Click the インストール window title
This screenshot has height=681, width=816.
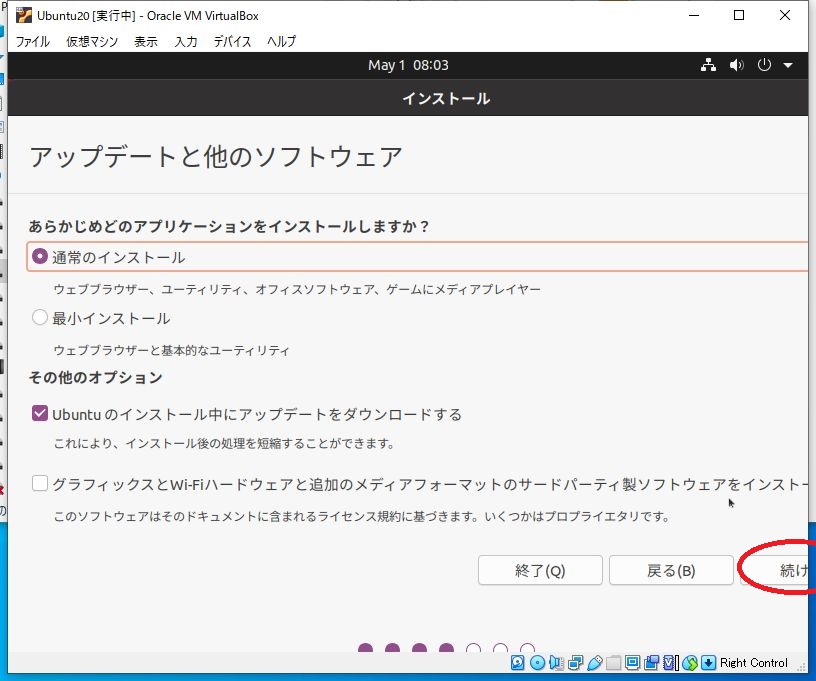446,98
